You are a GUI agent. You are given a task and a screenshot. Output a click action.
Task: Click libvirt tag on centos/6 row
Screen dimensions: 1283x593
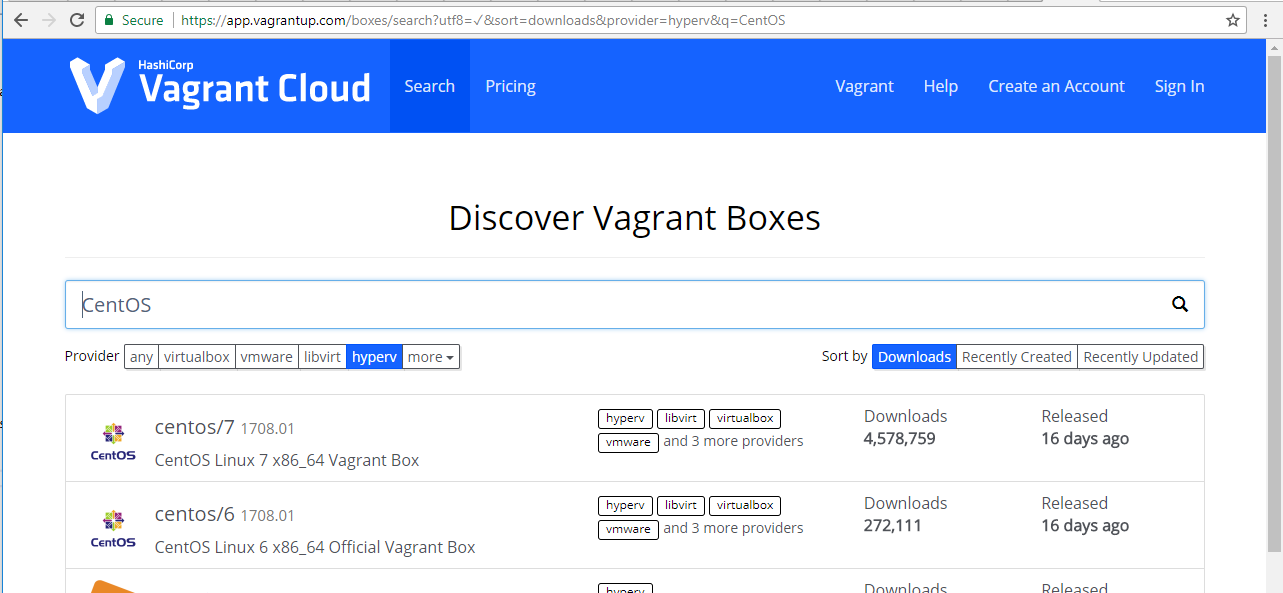[681, 506]
